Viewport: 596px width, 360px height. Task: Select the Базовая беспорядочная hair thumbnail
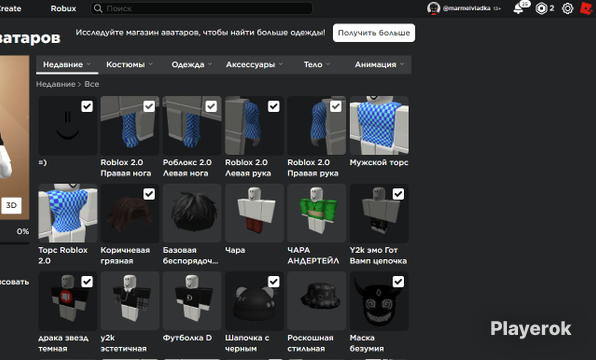(192, 213)
